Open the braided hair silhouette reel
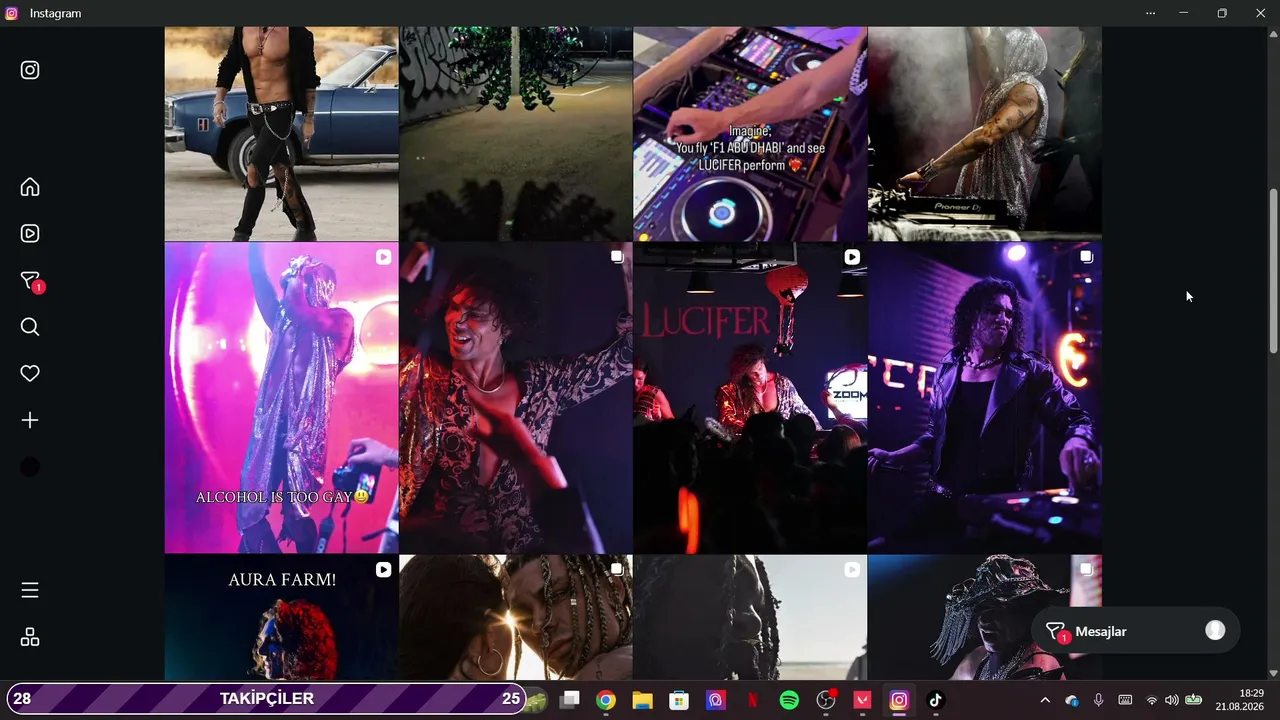The height and width of the screenshot is (720, 1280). click(x=750, y=618)
